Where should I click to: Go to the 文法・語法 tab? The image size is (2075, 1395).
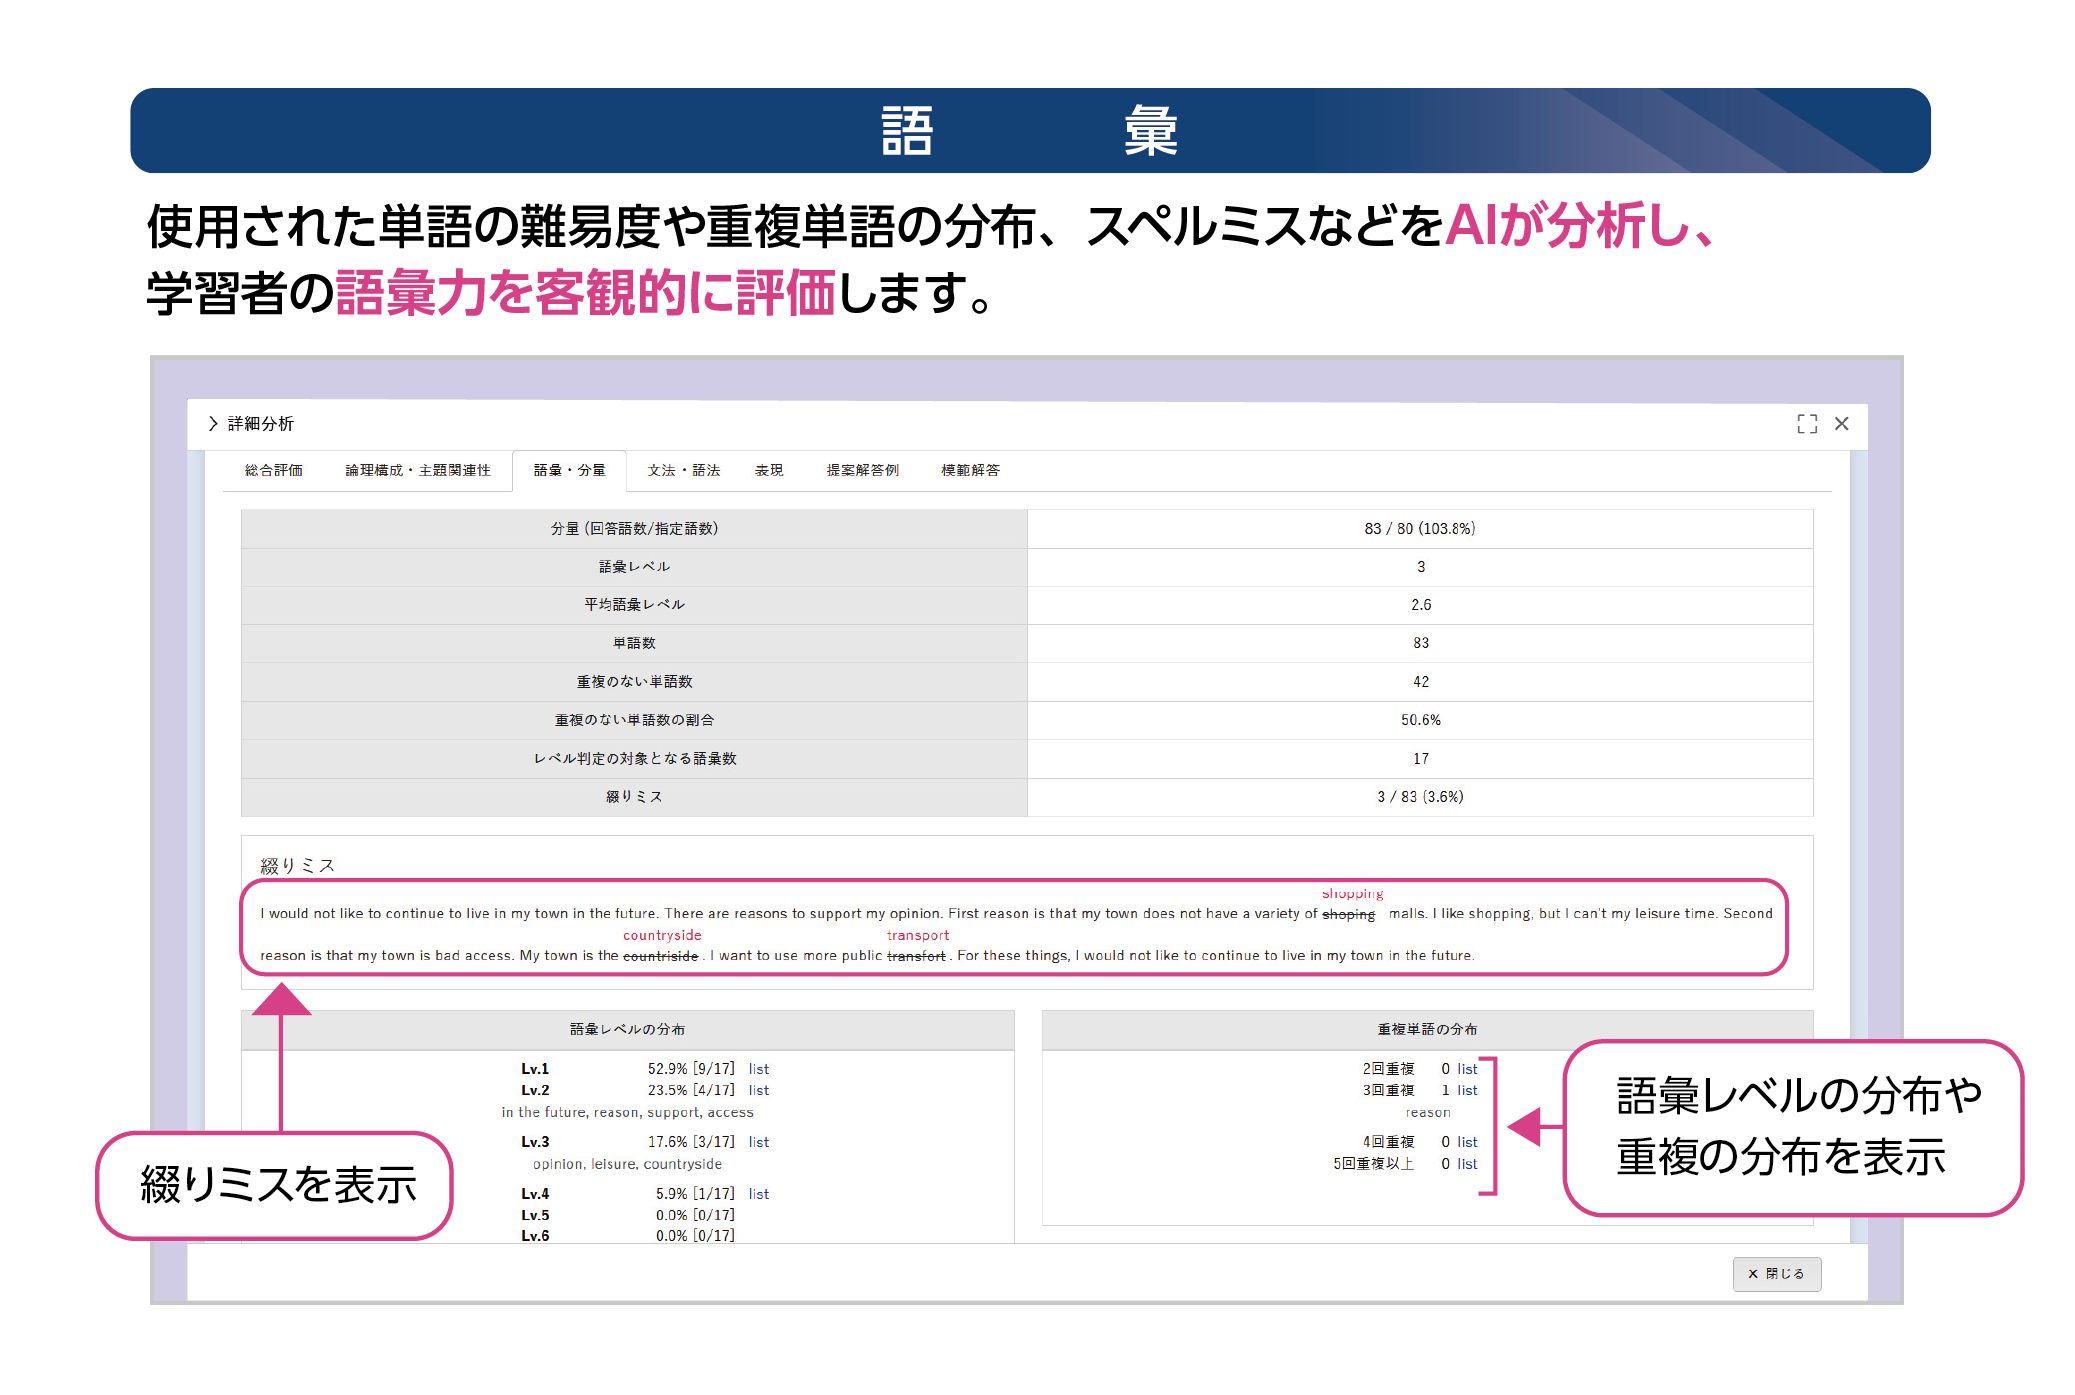pyautogui.click(x=683, y=470)
